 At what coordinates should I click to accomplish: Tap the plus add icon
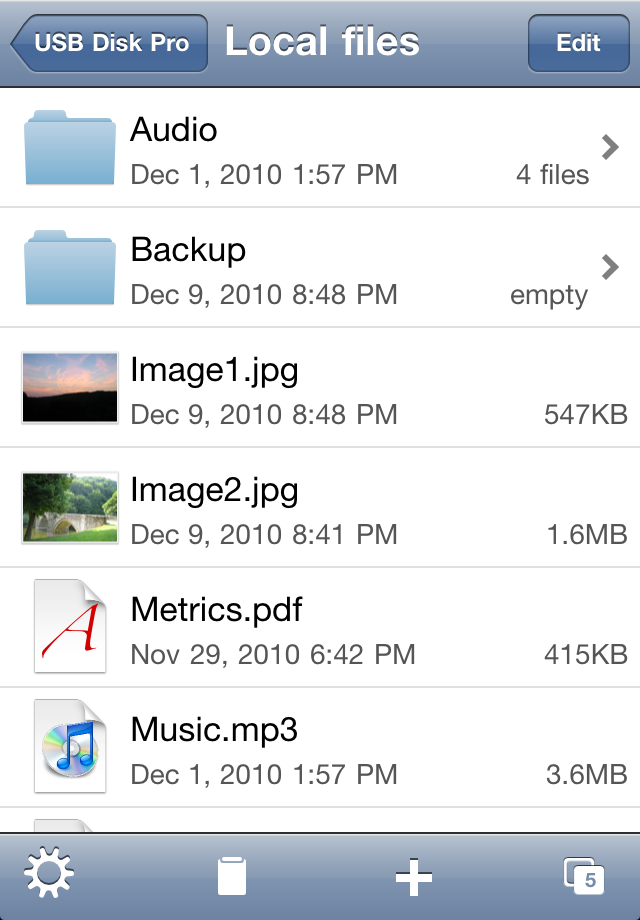coord(413,877)
